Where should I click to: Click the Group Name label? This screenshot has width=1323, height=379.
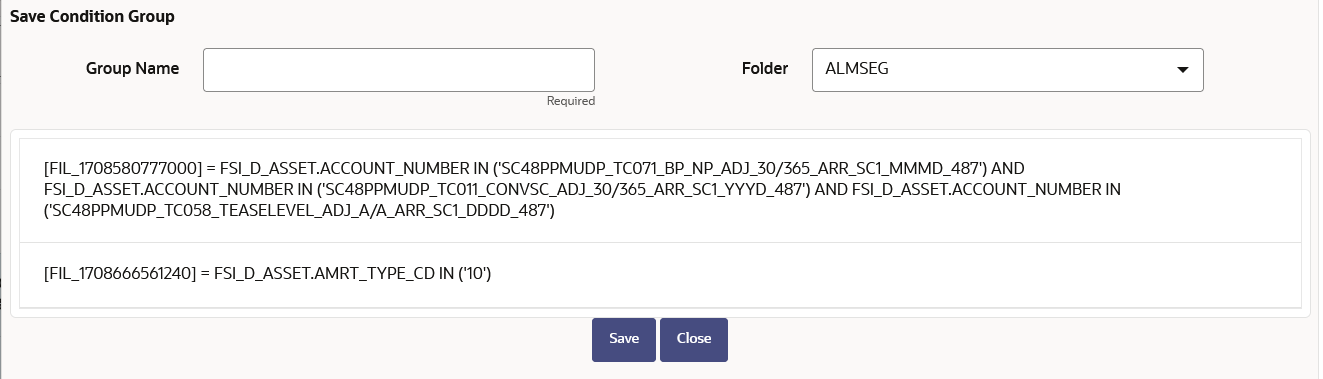tap(133, 69)
